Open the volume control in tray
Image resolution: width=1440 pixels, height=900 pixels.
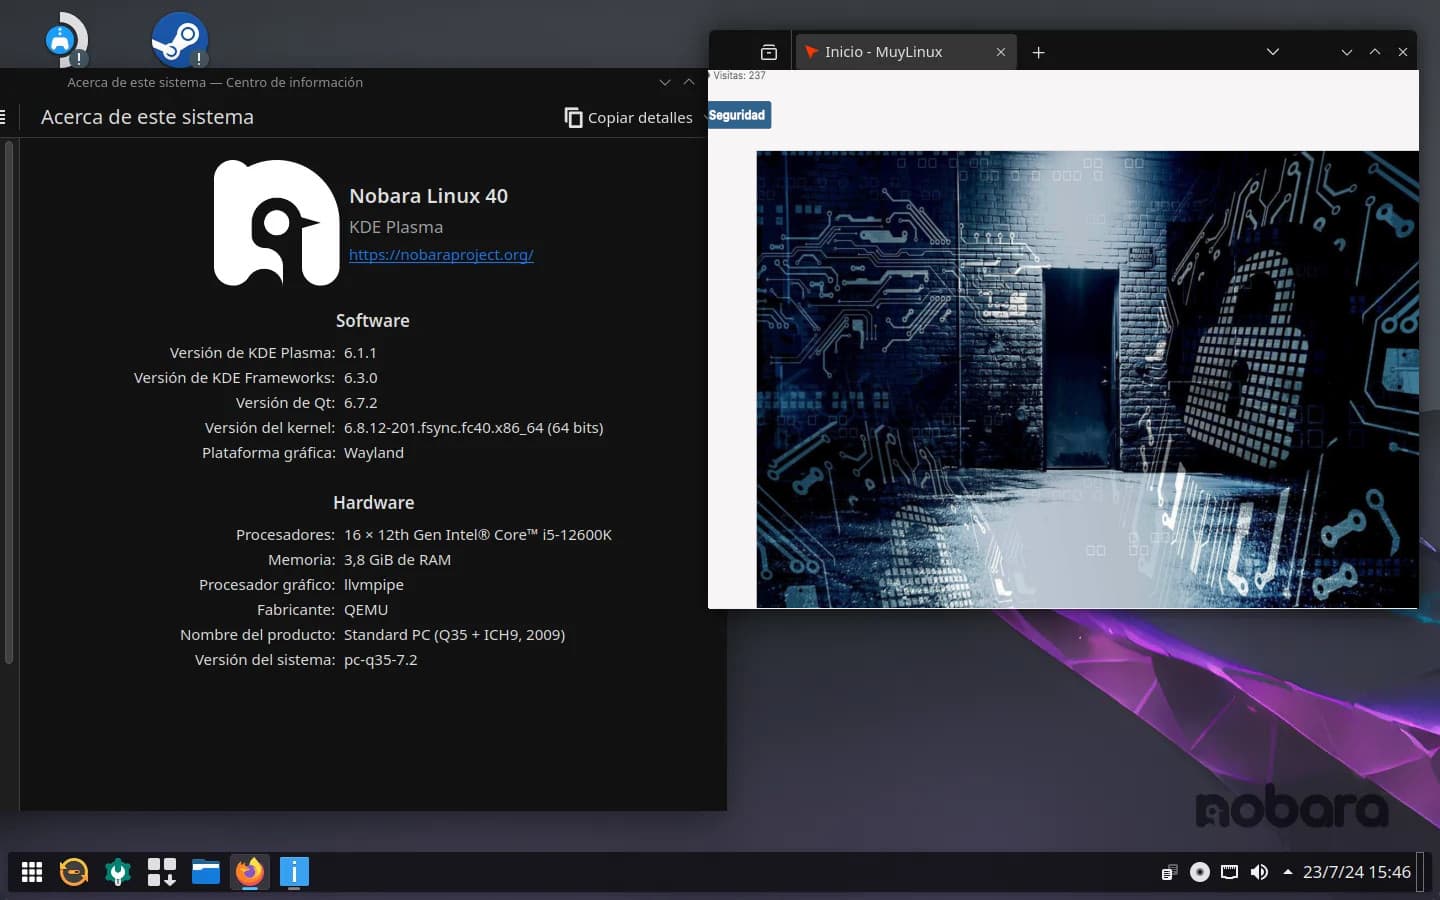[x=1259, y=872]
